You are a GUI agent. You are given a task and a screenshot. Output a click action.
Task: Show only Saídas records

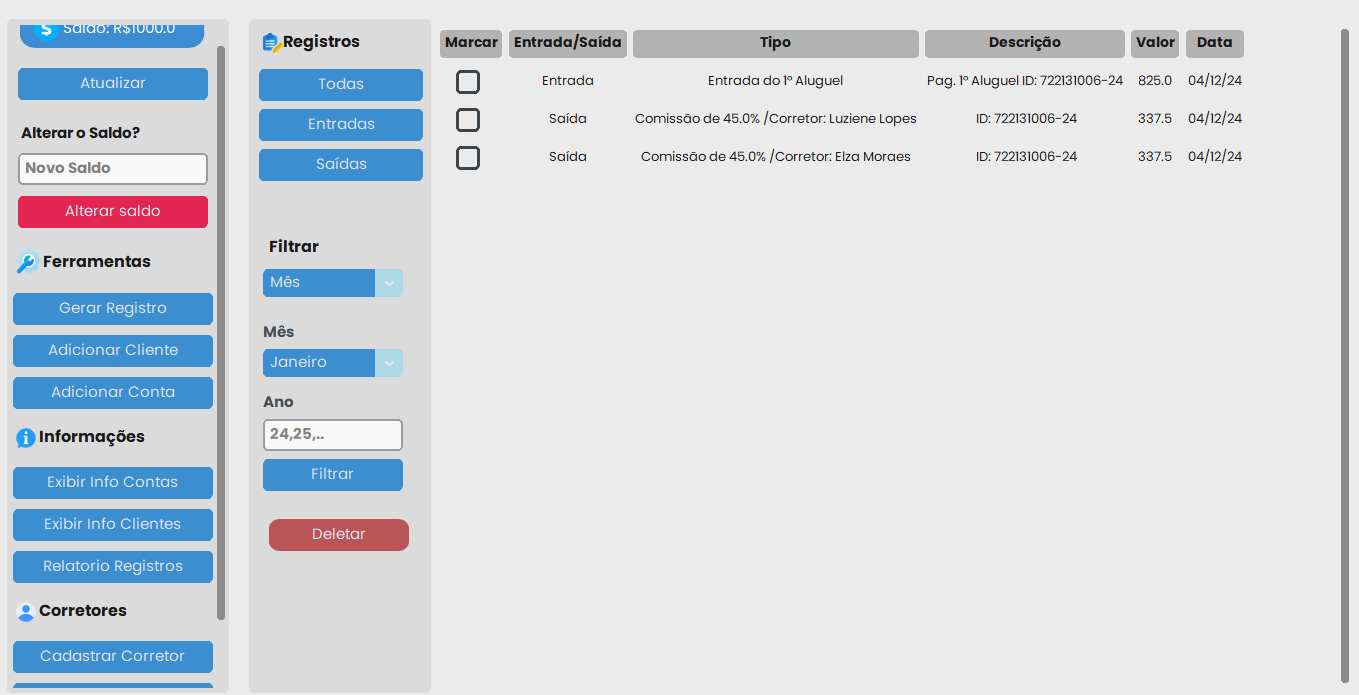[340, 165]
